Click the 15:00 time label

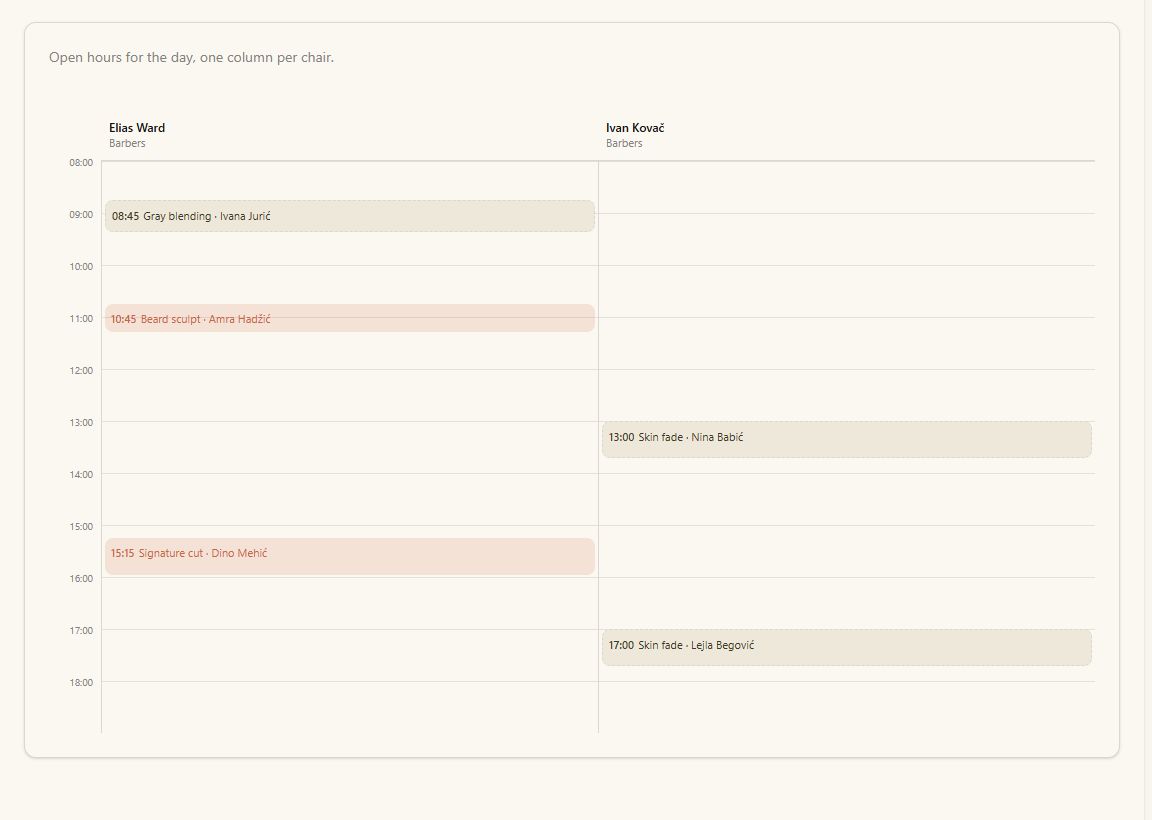82,527
